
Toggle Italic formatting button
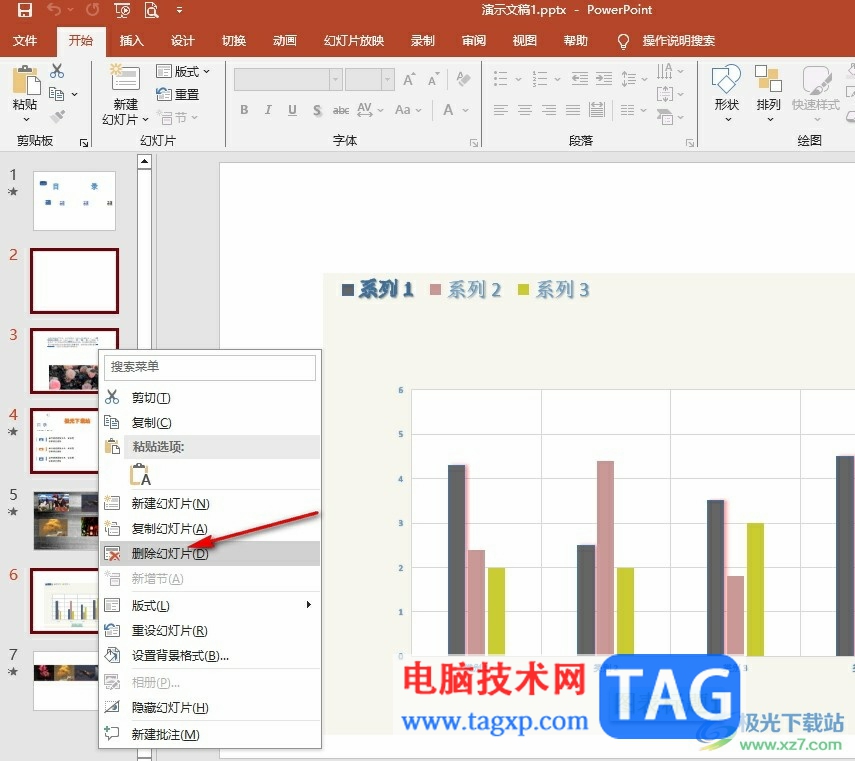point(268,110)
